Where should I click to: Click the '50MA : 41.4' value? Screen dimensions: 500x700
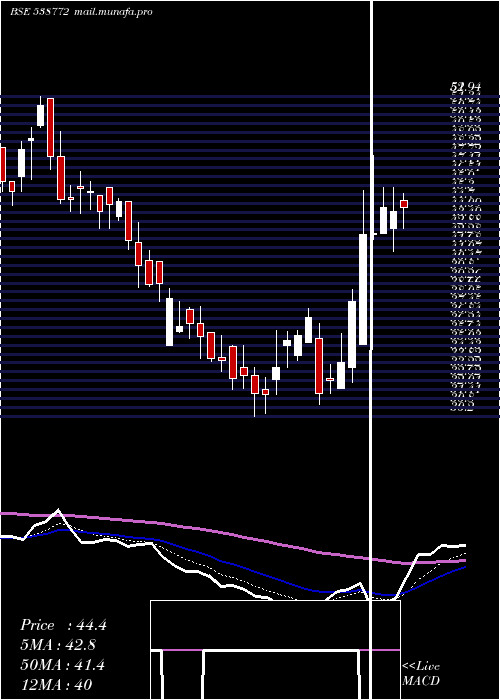[62, 665]
